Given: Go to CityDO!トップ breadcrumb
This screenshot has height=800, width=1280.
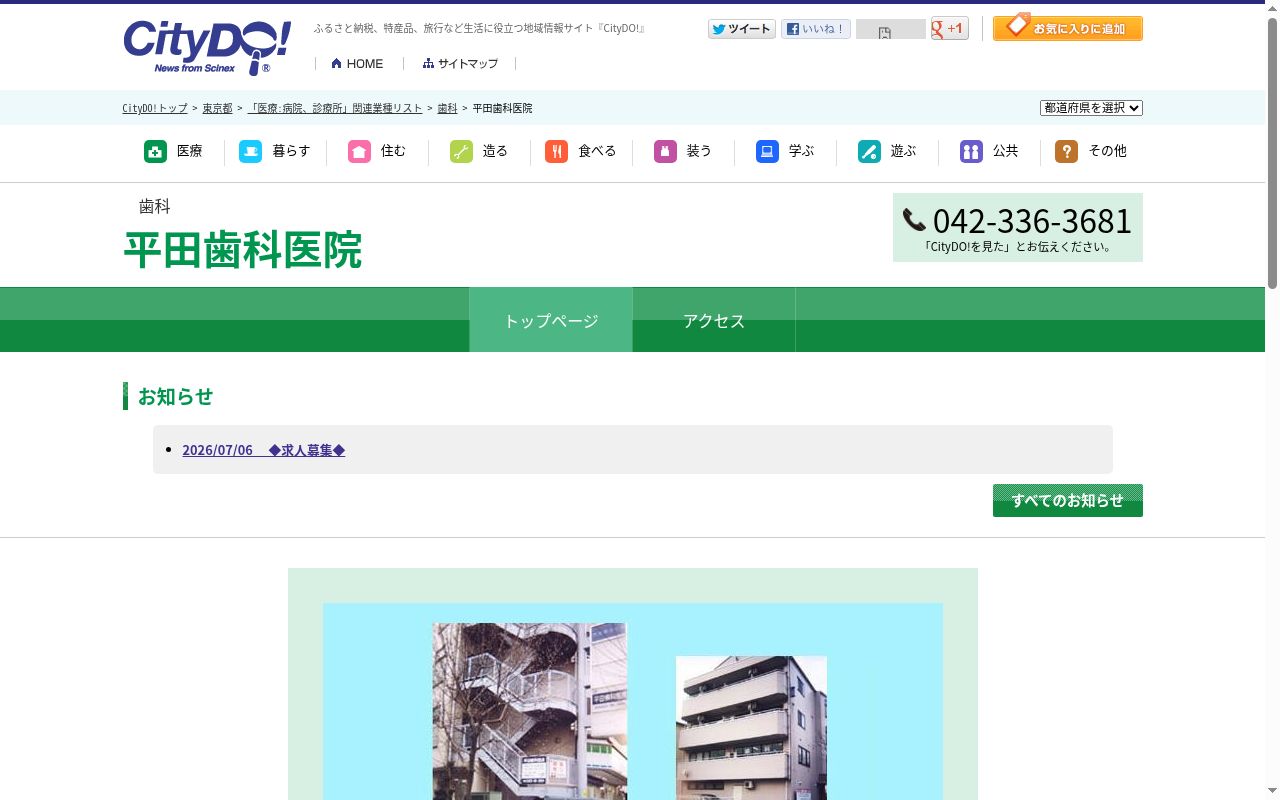Looking at the screenshot, I should tap(155, 108).
